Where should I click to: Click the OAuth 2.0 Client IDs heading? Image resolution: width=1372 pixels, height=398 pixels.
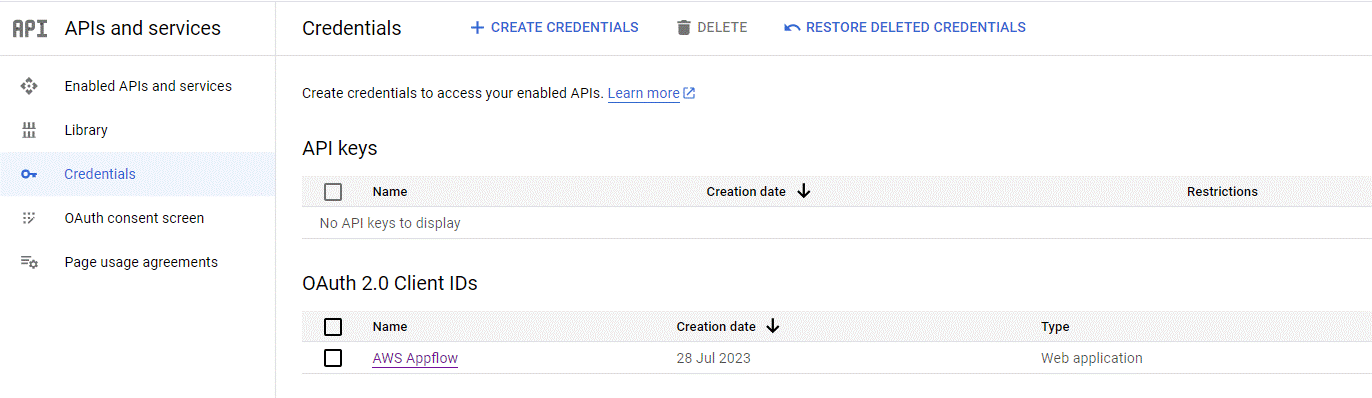[x=390, y=283]
